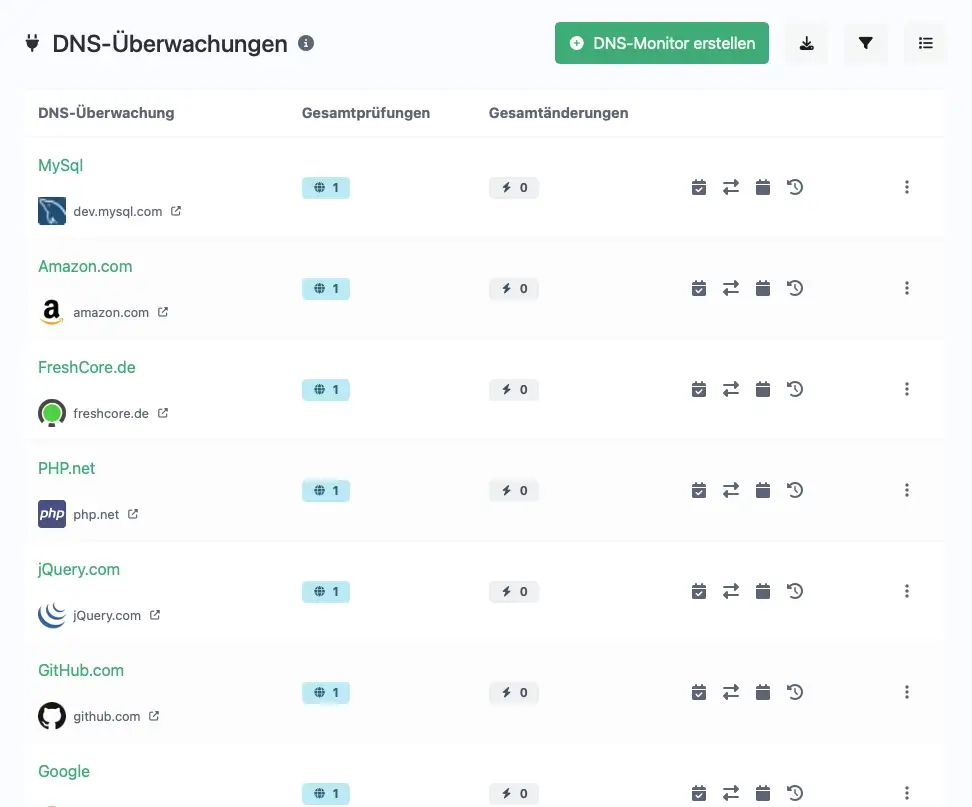Screen dimensions: 972x807
Task: Click history icon in MySql row
Action: click(795, 187)
